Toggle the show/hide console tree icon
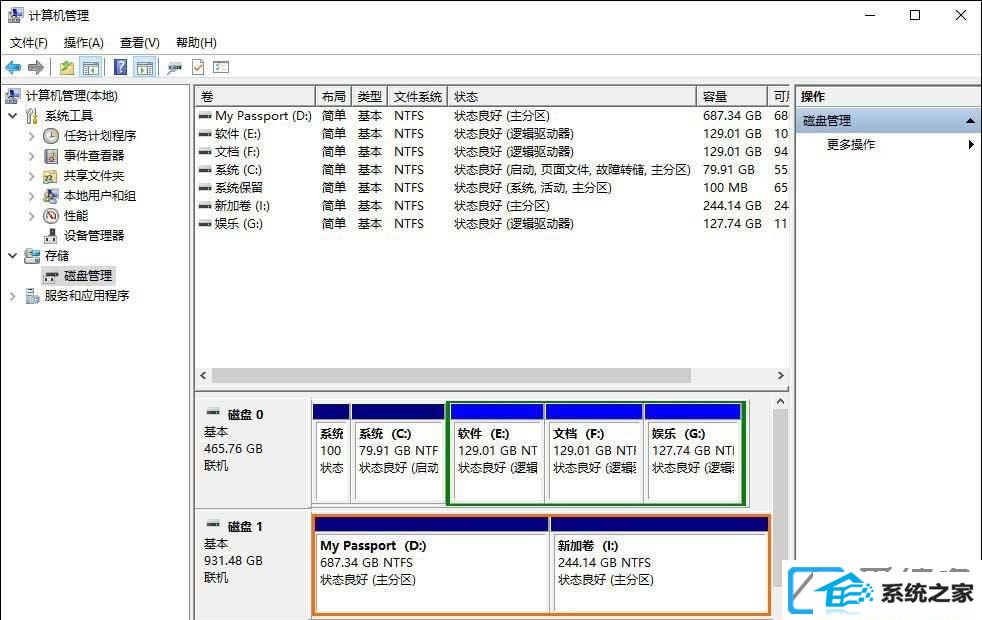The height and width of the screenshot is (620, 982). [91, 67]
